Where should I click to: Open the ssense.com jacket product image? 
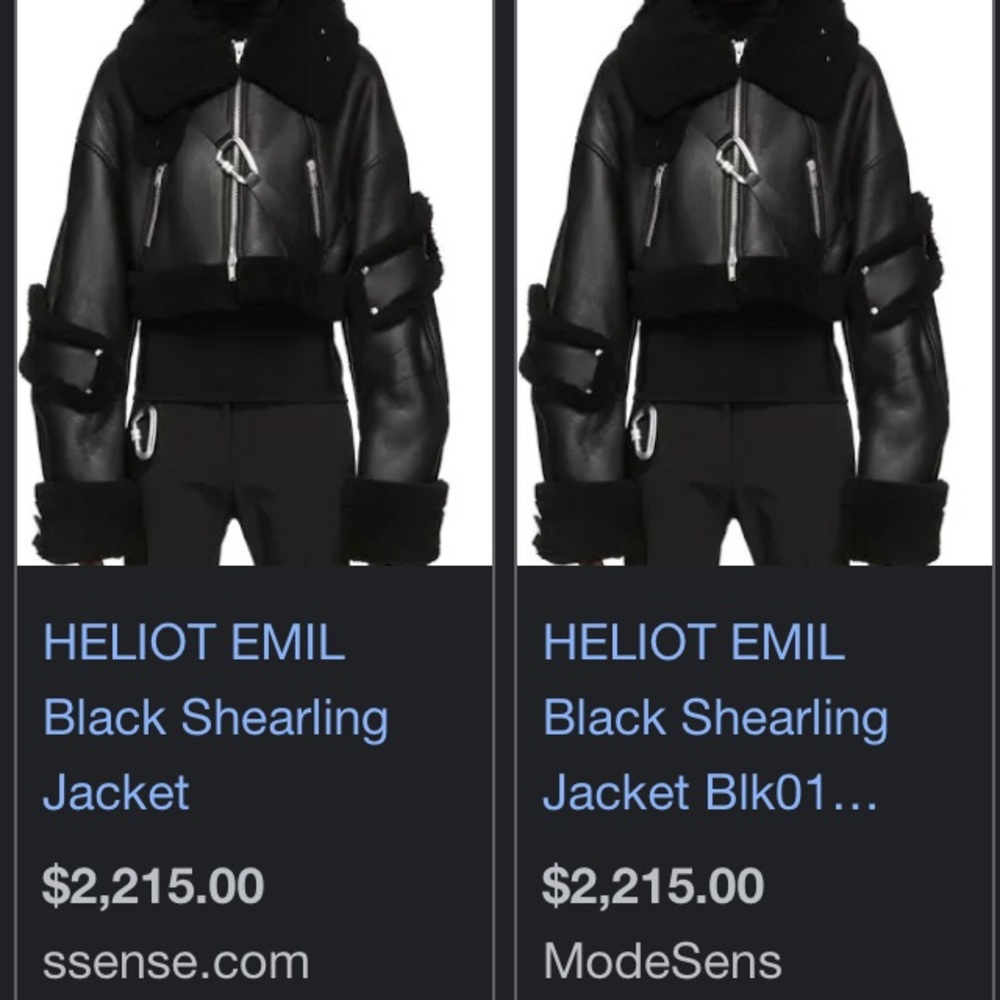[254, 283]
